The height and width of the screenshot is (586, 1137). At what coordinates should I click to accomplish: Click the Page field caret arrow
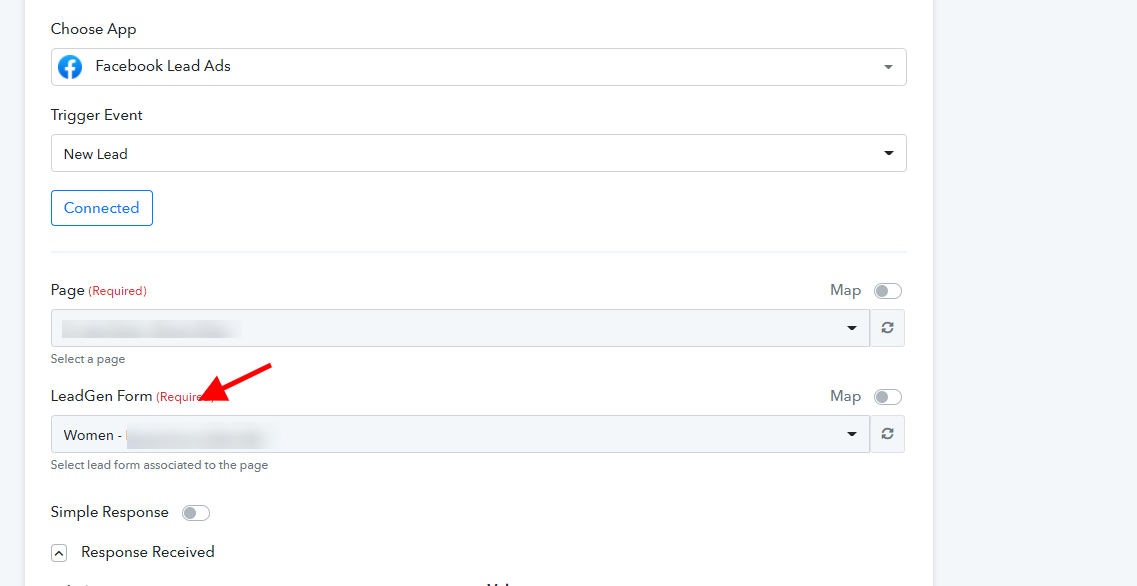tap(852, 328)
